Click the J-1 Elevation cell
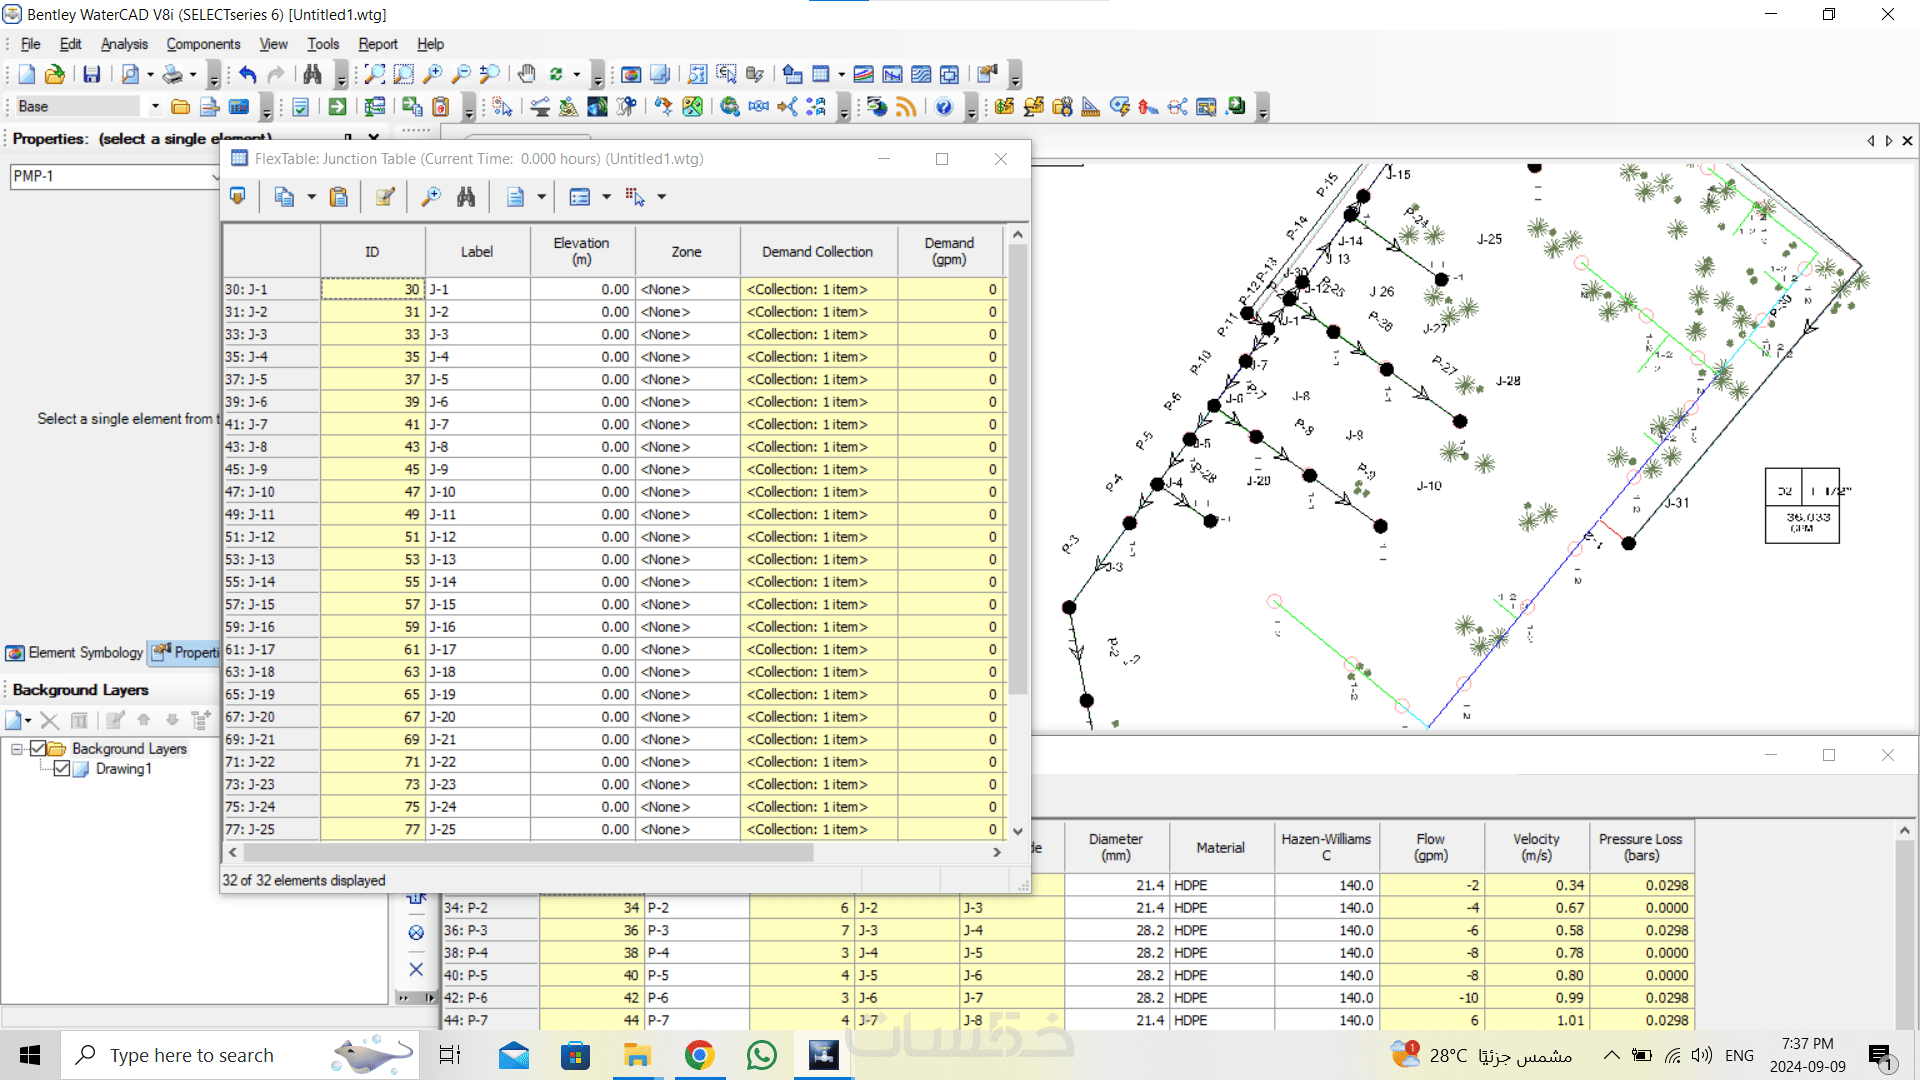Screen dimensions: 1920x1080 click(581, 289)
